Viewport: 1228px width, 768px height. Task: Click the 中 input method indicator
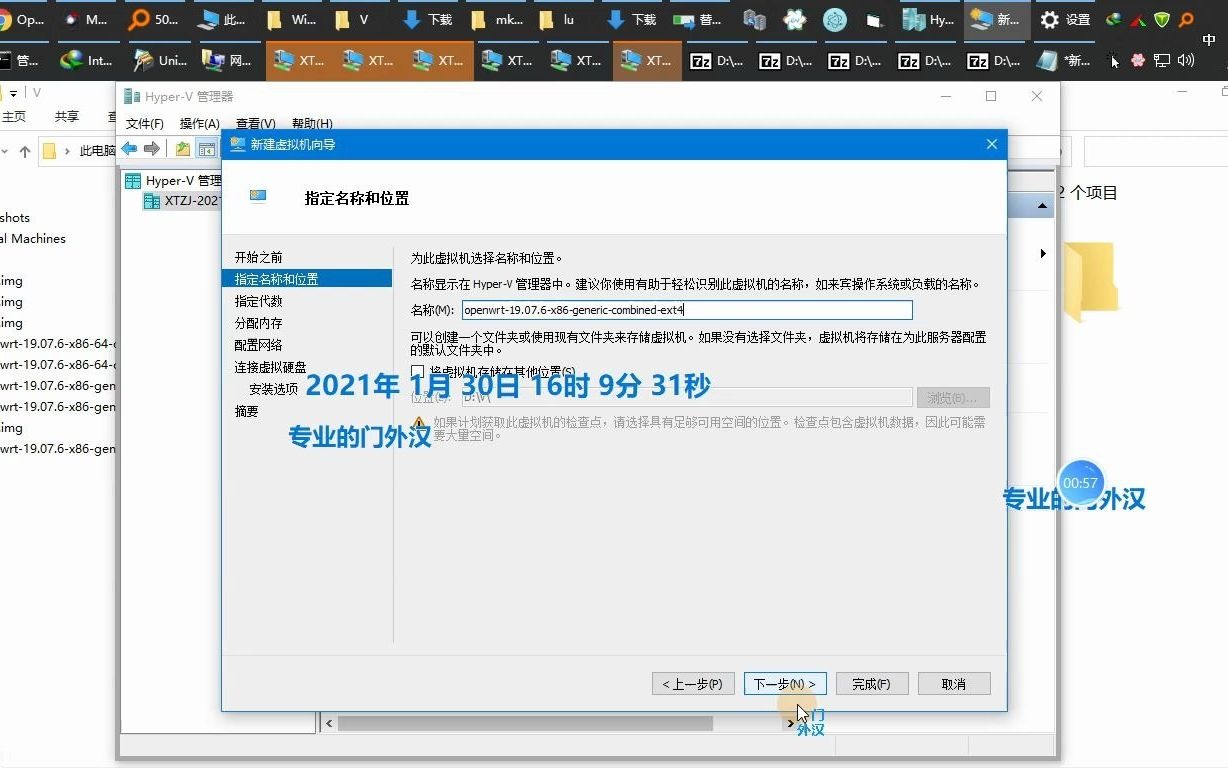pos(1209,41)
